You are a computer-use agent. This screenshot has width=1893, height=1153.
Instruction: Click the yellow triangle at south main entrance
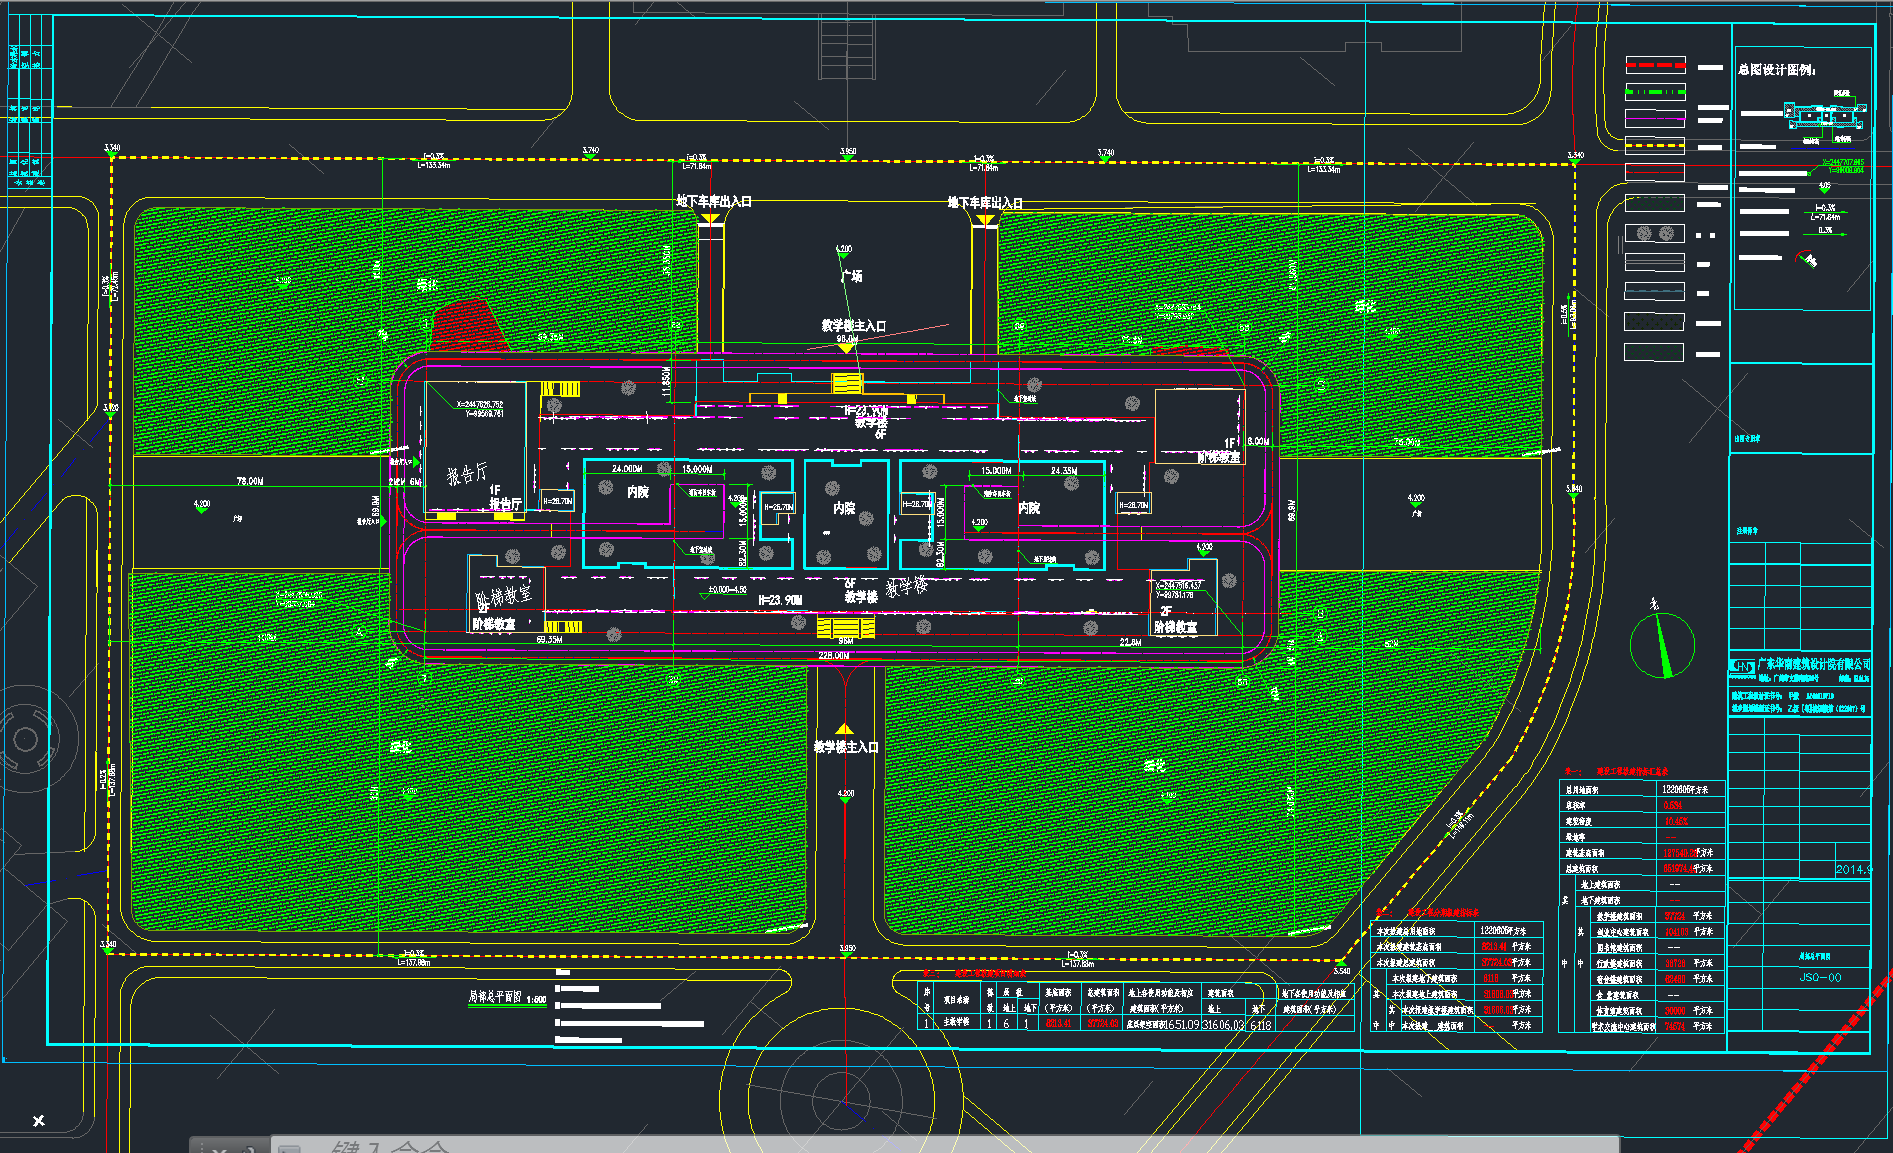845,729
